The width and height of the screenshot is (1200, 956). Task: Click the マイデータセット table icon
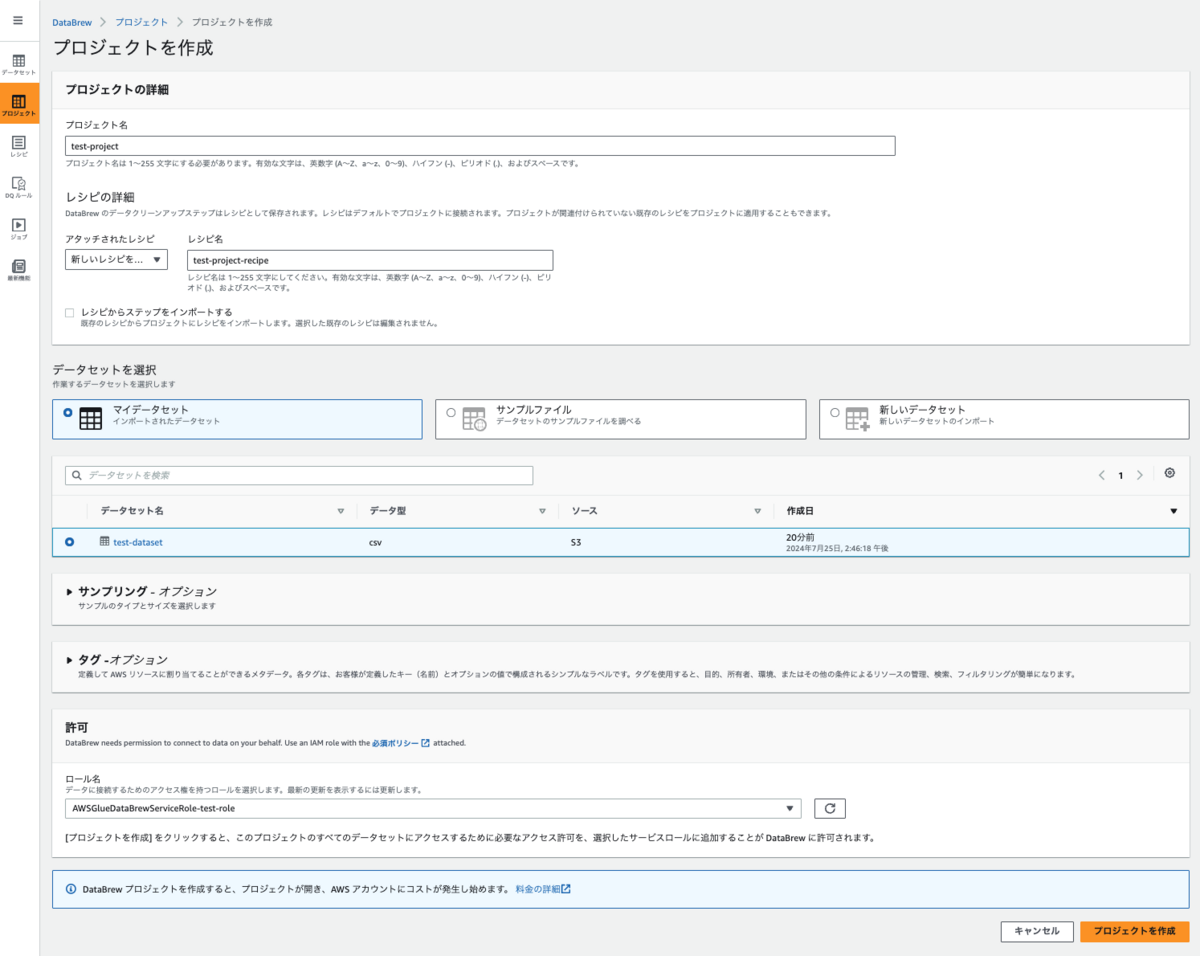point(90,419)
